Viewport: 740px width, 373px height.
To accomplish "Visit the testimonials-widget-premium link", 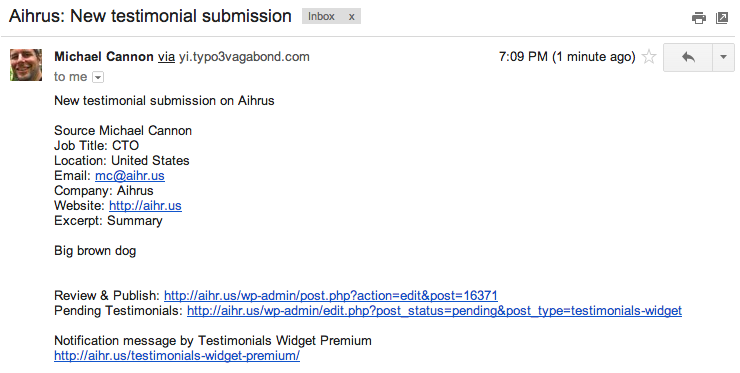I will [177, 356].
